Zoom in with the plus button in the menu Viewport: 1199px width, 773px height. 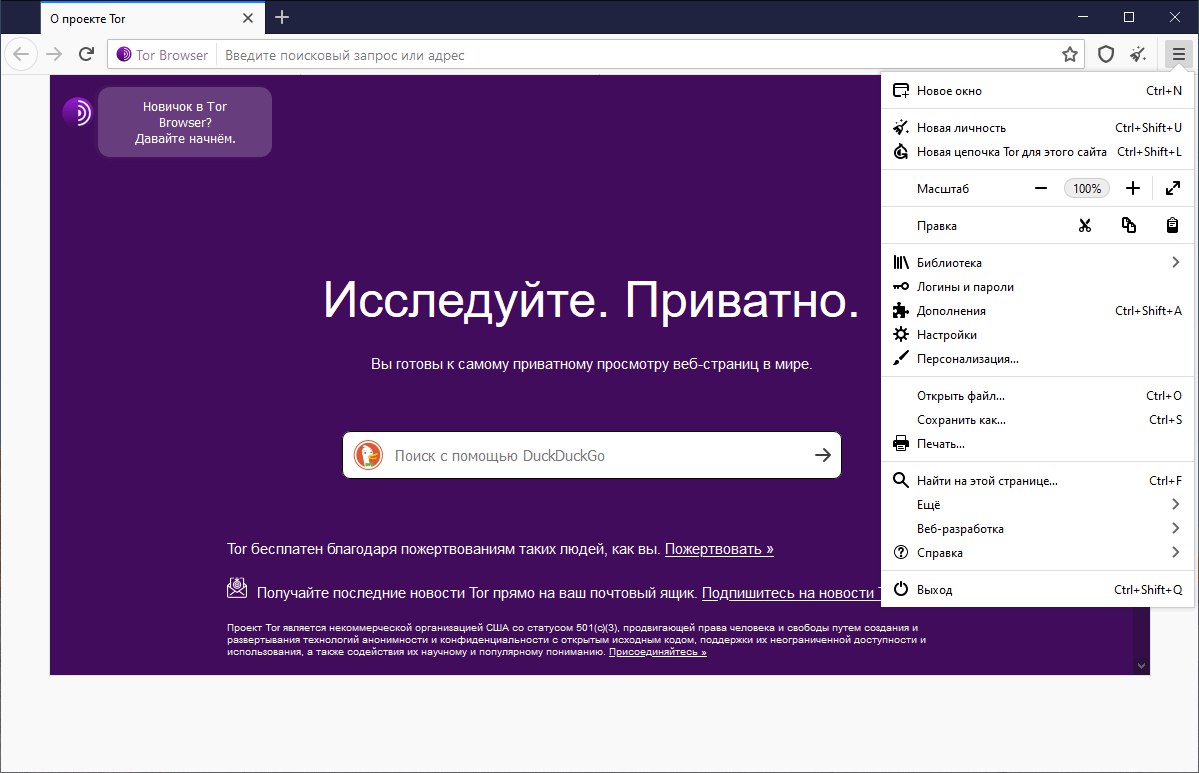click(1133, 188)
